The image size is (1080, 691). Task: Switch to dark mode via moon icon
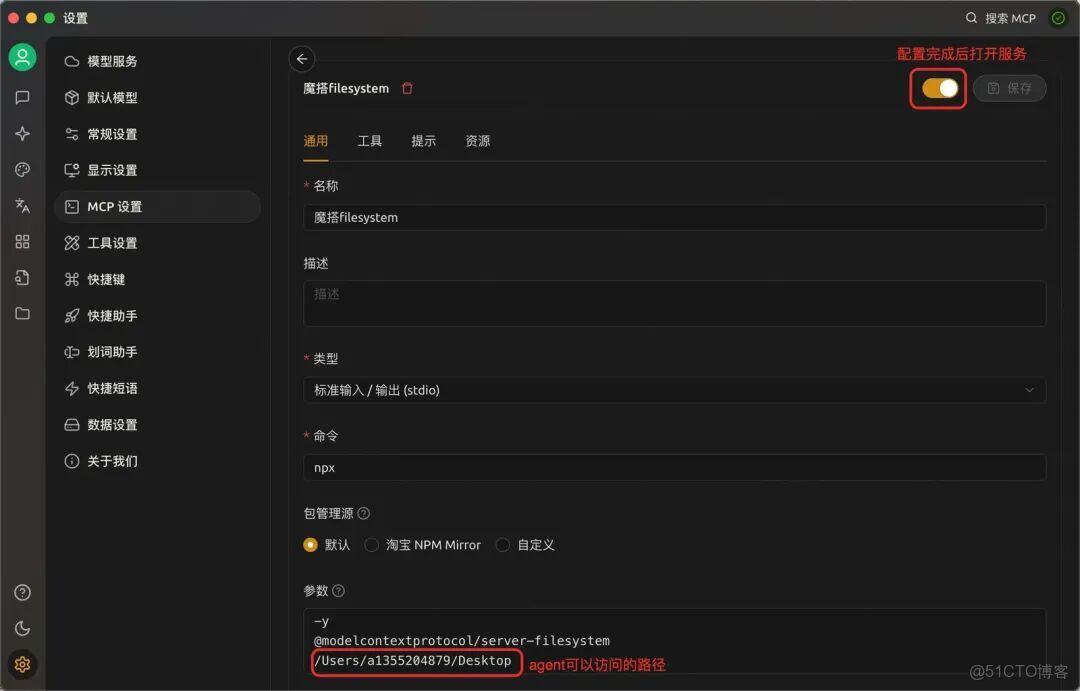pyautogui.click(x=22, y=627)
